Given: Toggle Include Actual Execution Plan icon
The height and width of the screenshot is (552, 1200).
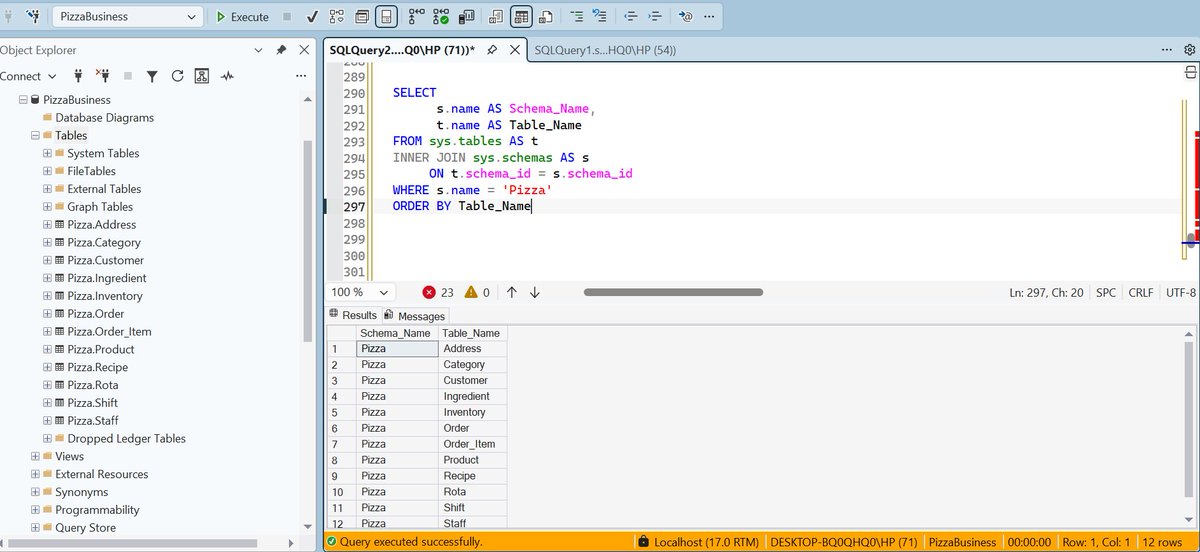Looking at the screenshot, I should [x=417, y=17].
